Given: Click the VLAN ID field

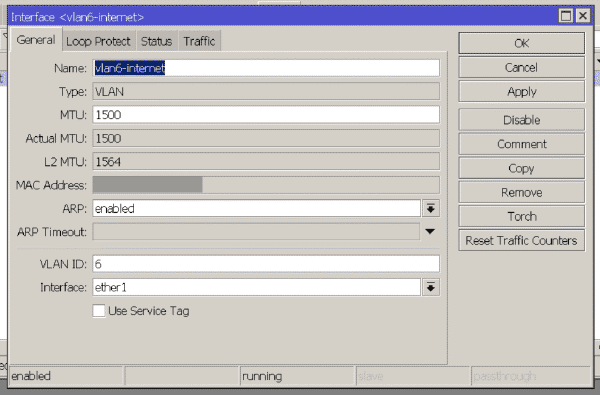Looking at the screenshot, I should pyautogui.click(x=266, y=264).
